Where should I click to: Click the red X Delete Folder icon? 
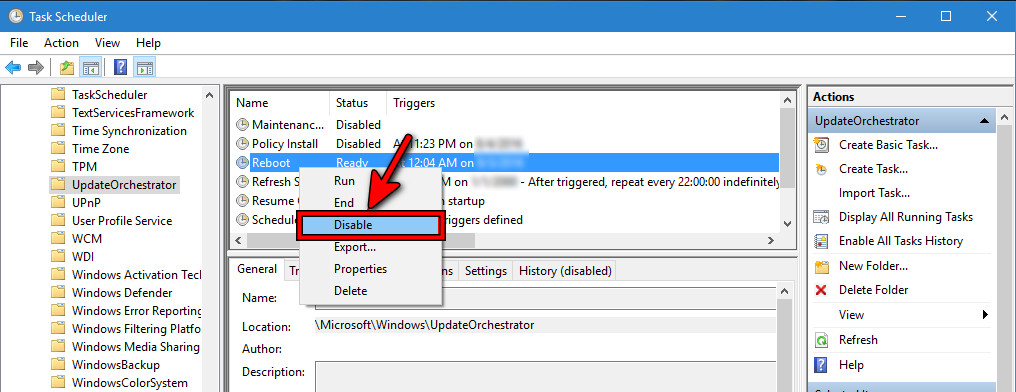click(x=821, y=290)
